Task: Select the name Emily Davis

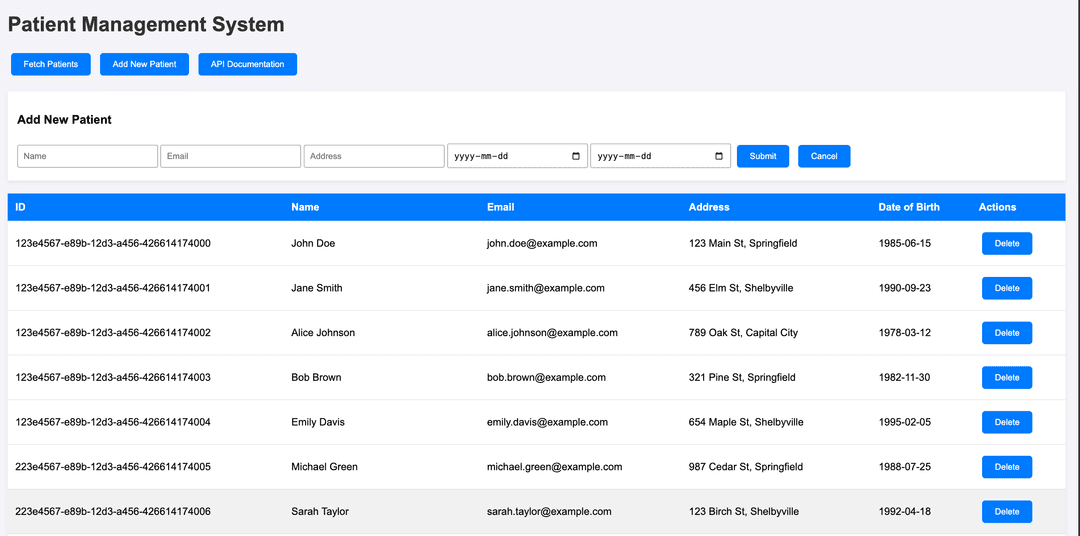Action: point(318,422)
